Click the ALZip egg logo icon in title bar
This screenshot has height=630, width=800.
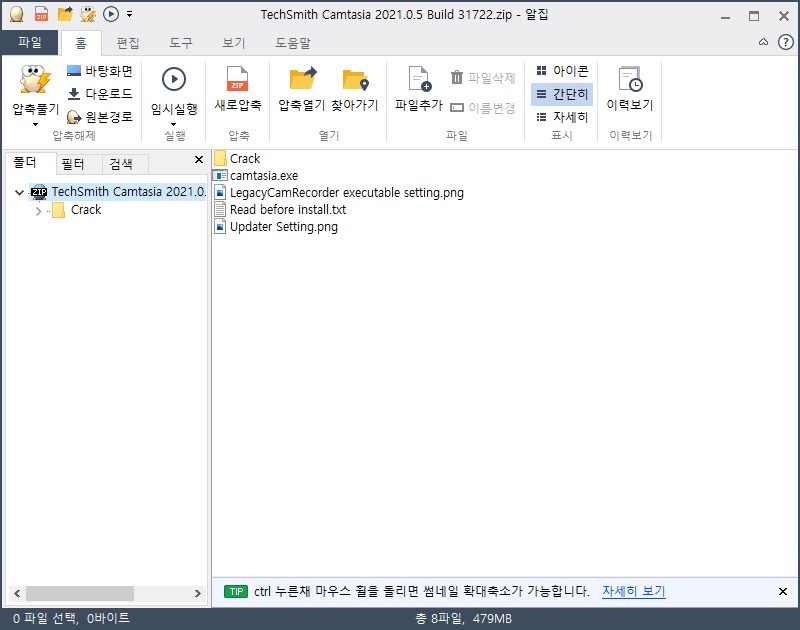pyautogui.click(x=16, y=14)
